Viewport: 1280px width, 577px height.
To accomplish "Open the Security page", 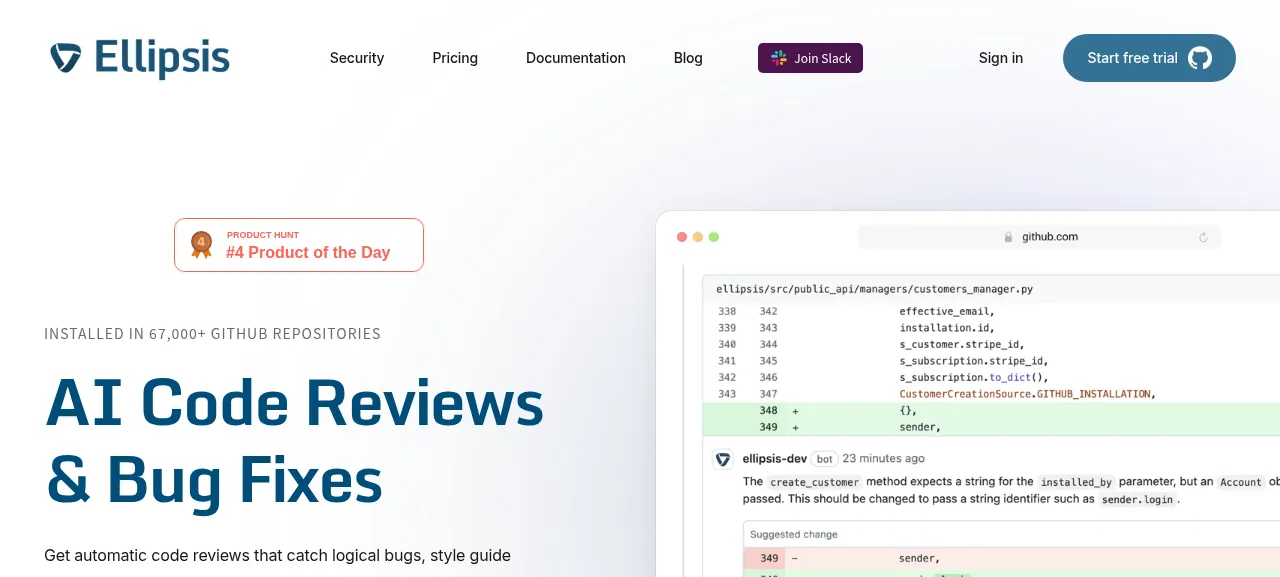I will [x=357, y=58].
